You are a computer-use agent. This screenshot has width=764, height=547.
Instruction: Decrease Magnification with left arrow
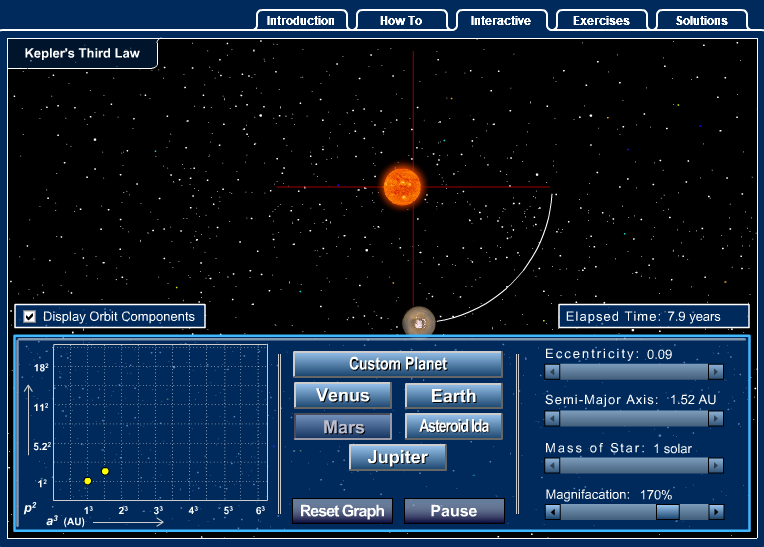(553, 512)
